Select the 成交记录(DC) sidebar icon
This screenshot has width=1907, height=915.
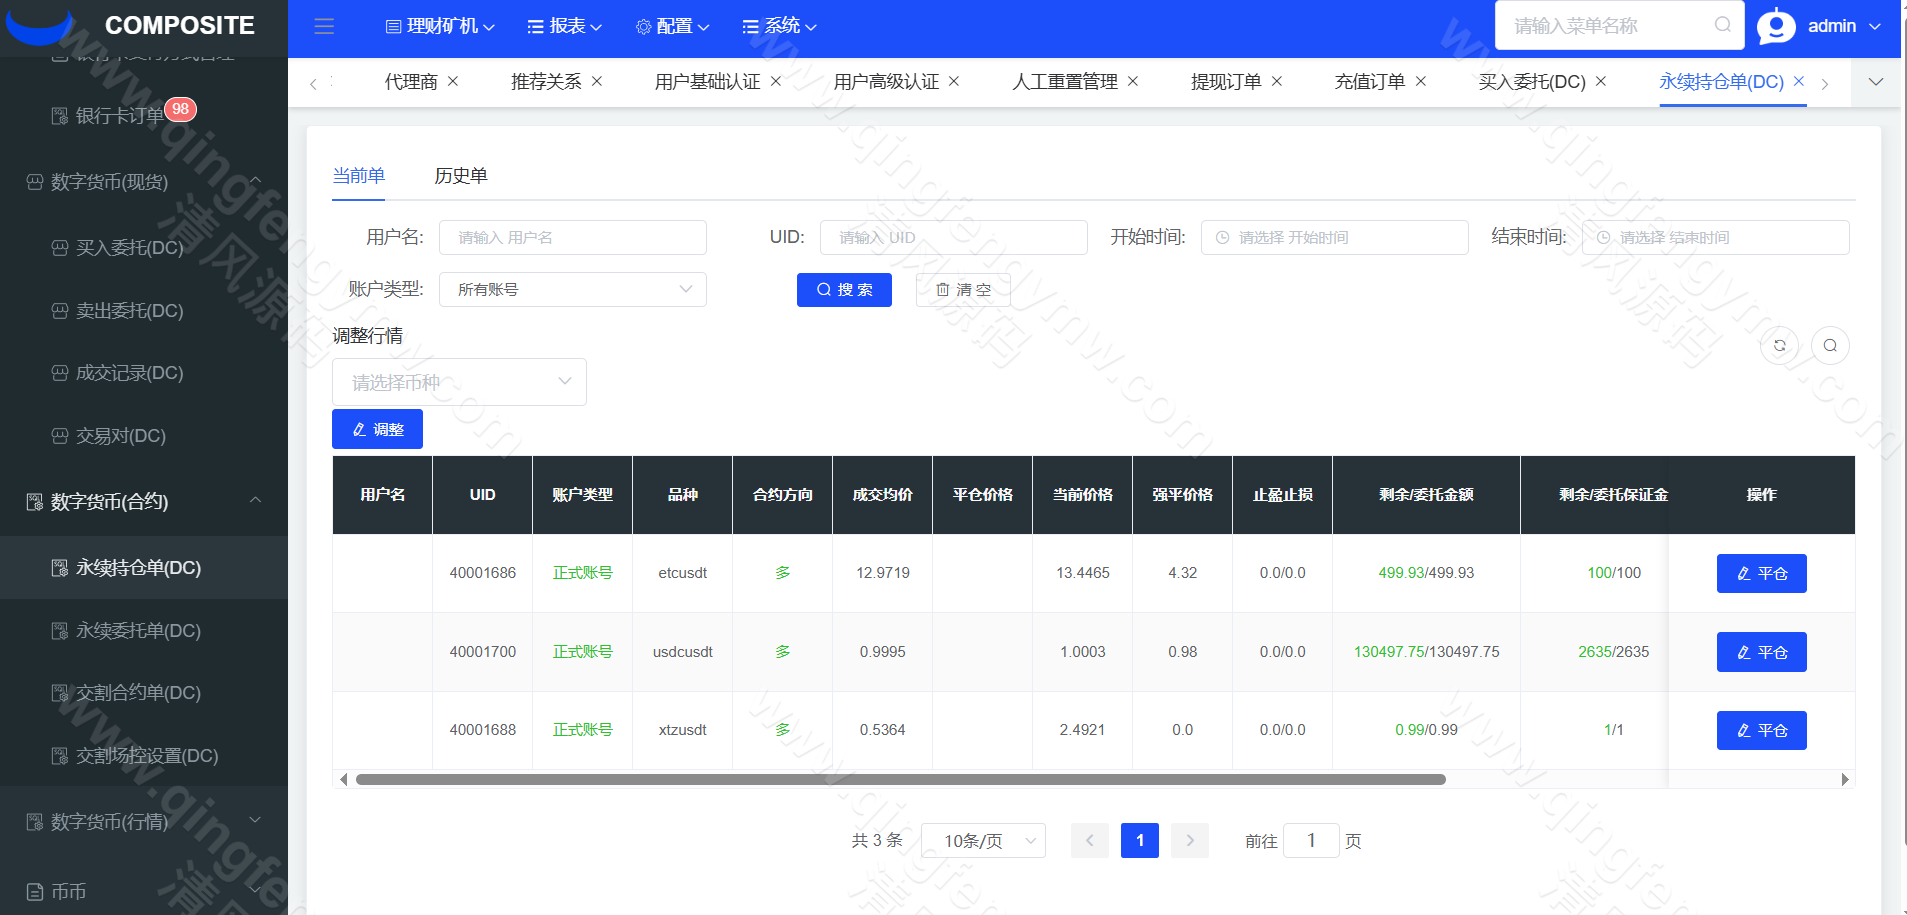[x=59, y=373]
